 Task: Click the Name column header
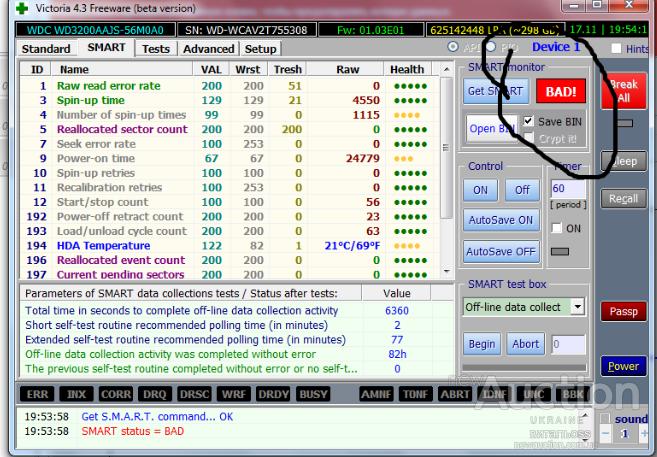pyautogui.click(x=122, y=69)
